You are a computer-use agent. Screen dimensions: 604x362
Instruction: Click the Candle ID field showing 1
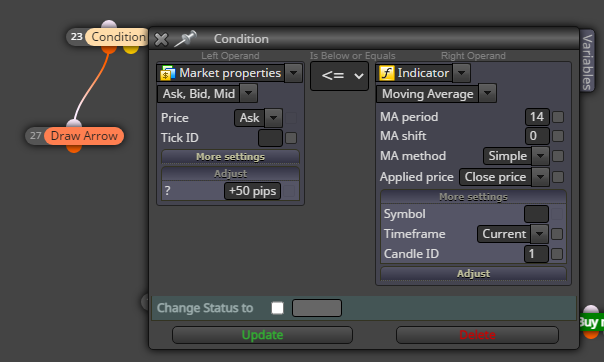[x=536, y=254]
